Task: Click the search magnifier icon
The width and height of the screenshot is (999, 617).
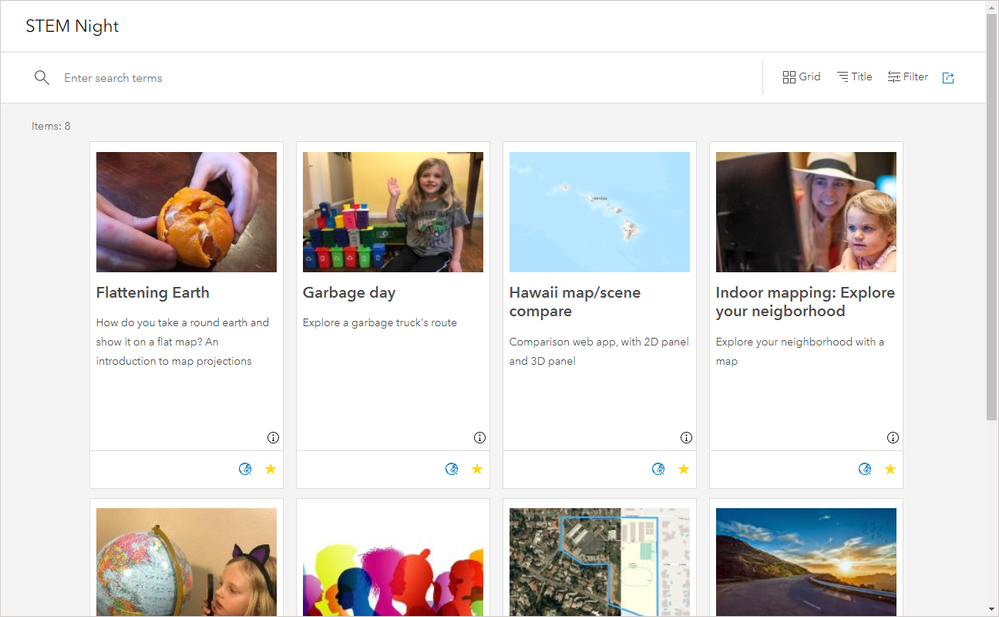Action: pos(41,78)
